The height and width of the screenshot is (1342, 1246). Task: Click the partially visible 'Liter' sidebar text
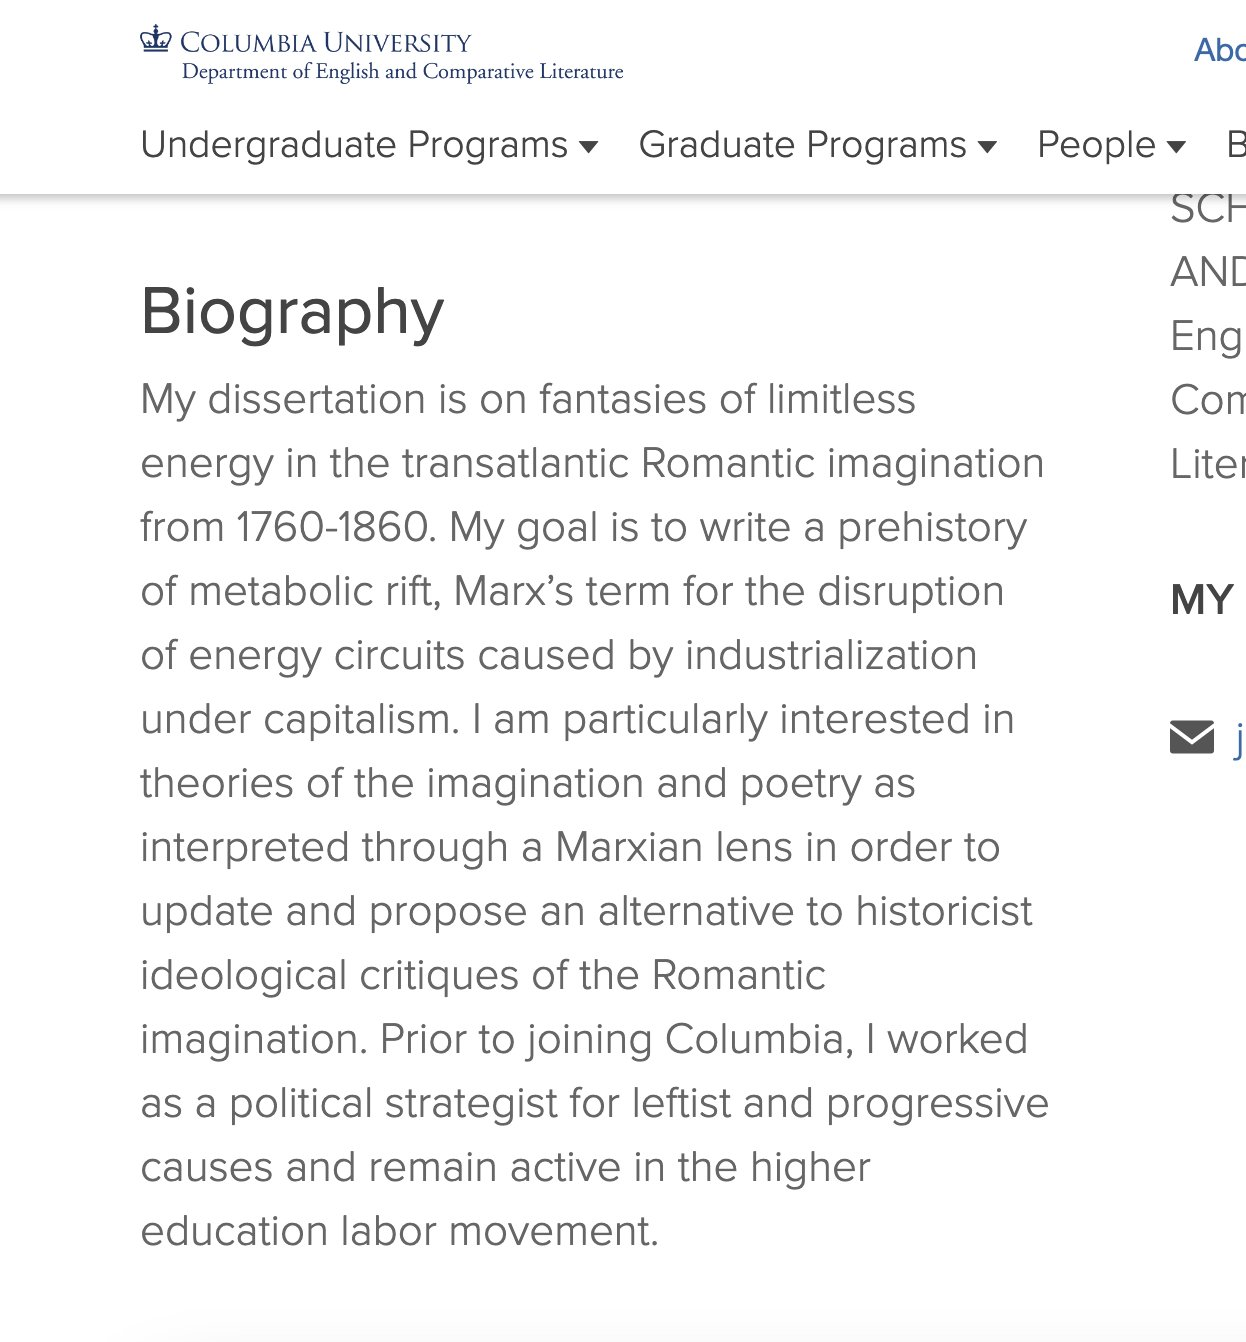coord(1207,464)
